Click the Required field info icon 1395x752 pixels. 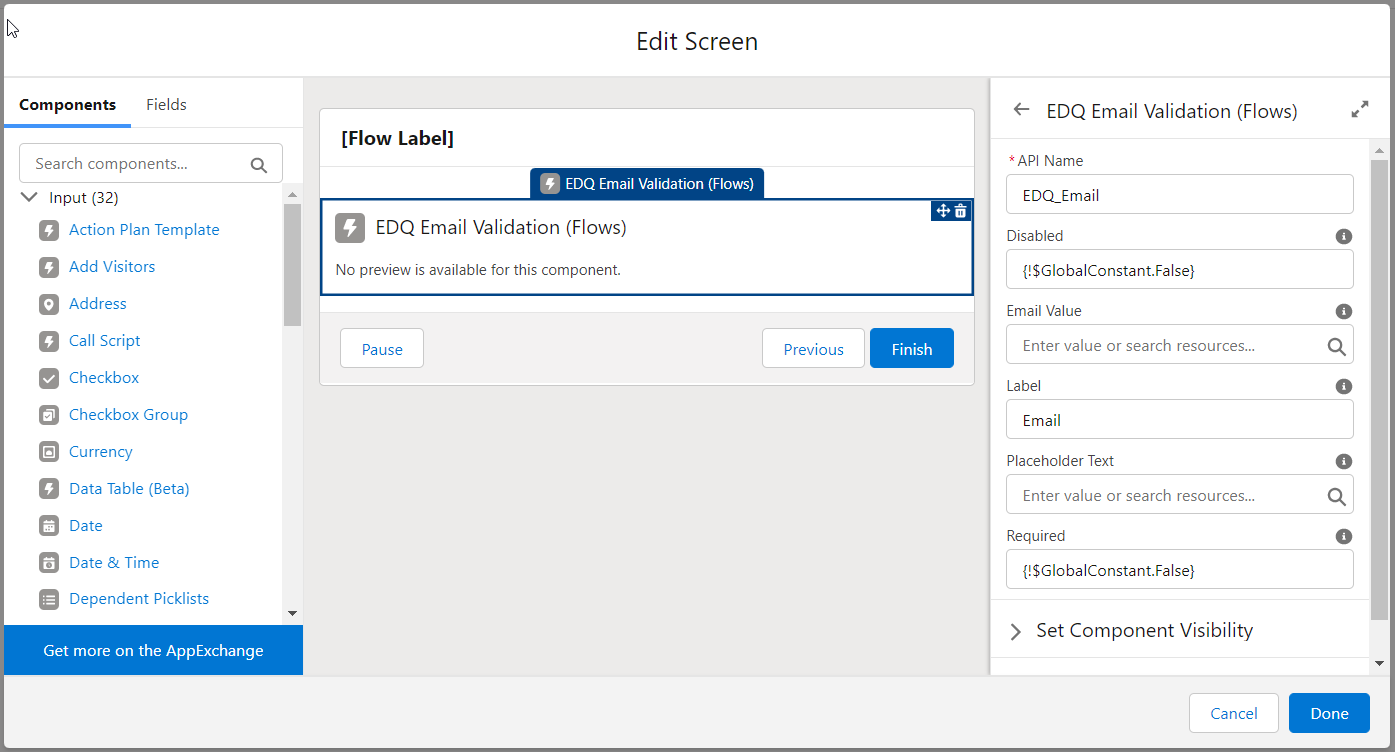1344,536
